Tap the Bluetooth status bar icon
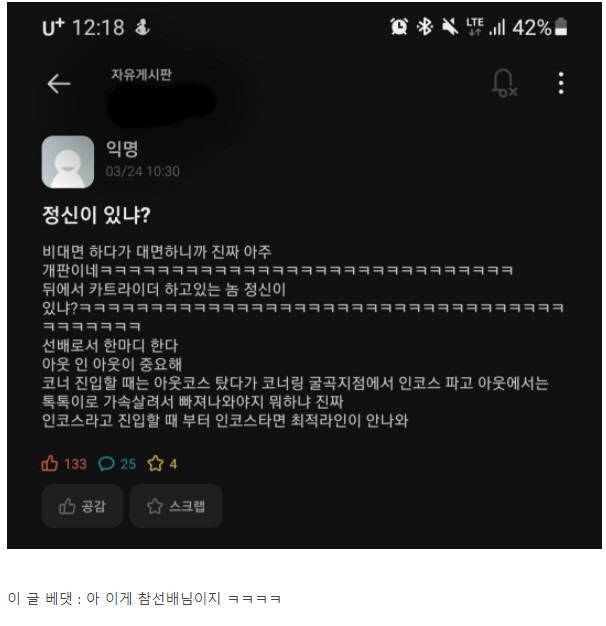The image size is (606, 626). [424, 27]
